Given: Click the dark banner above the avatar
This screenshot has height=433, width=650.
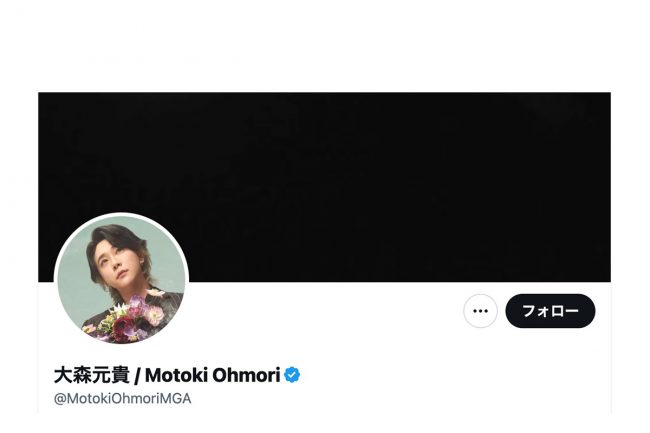Looking at the screenshot, I should coord(324,187).
